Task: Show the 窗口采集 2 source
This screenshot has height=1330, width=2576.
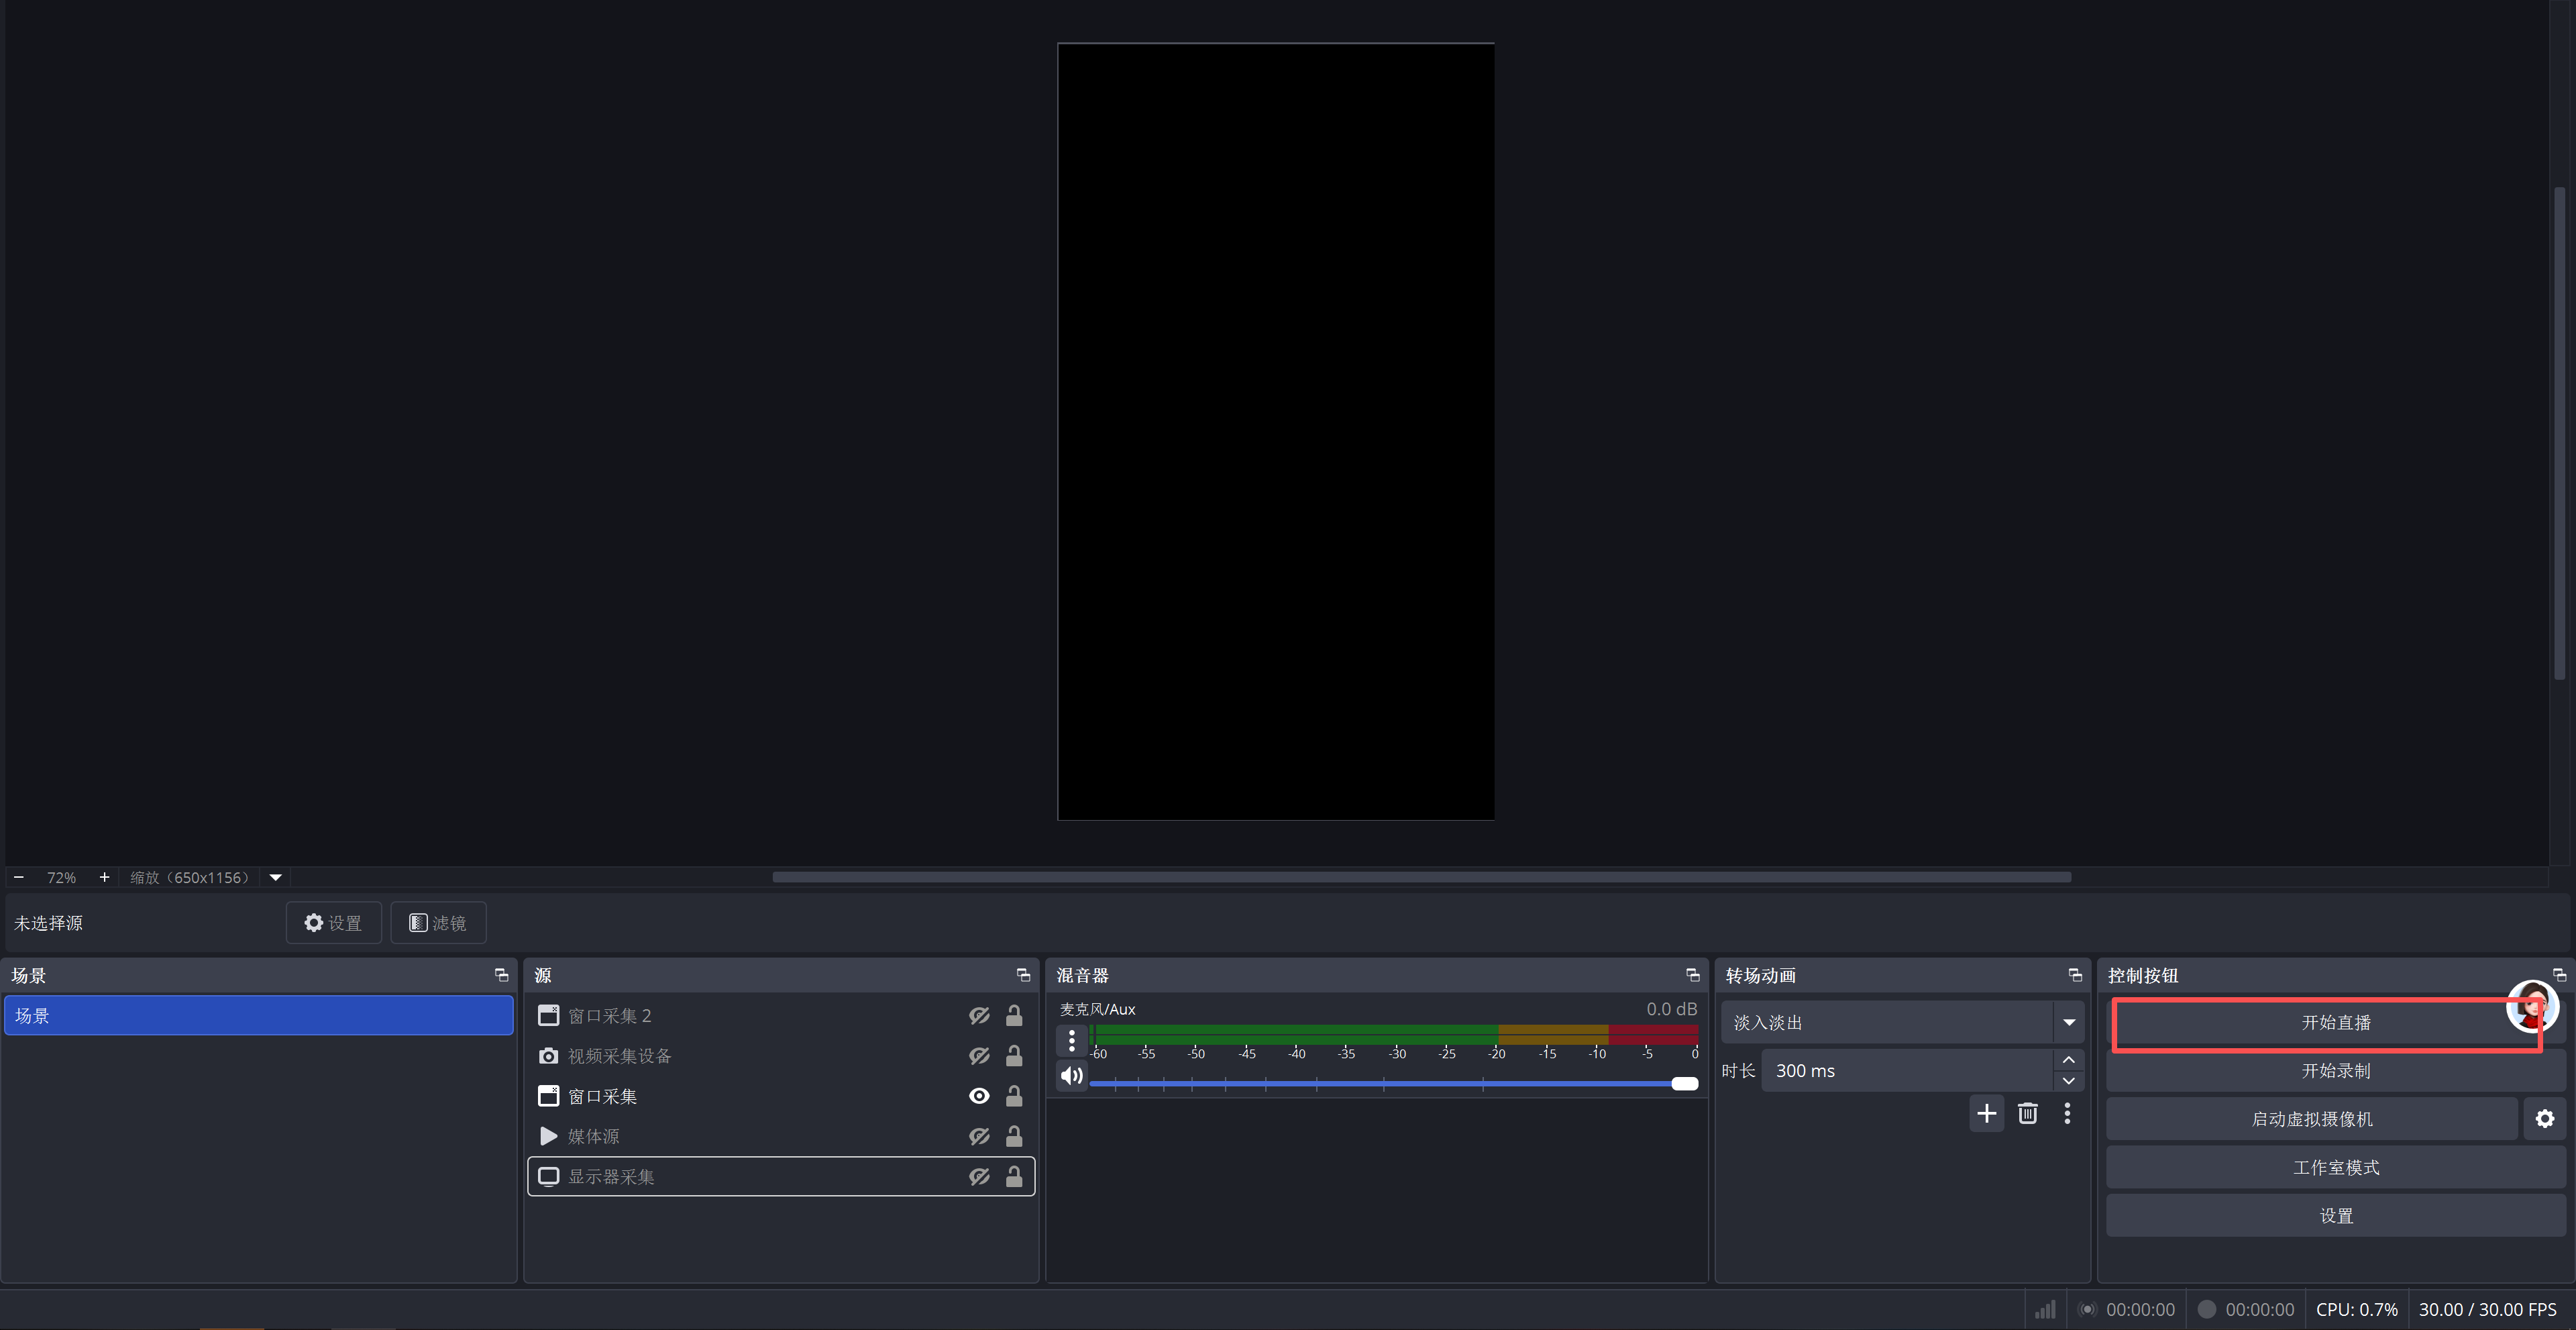Action: [x=979, y=1016]
